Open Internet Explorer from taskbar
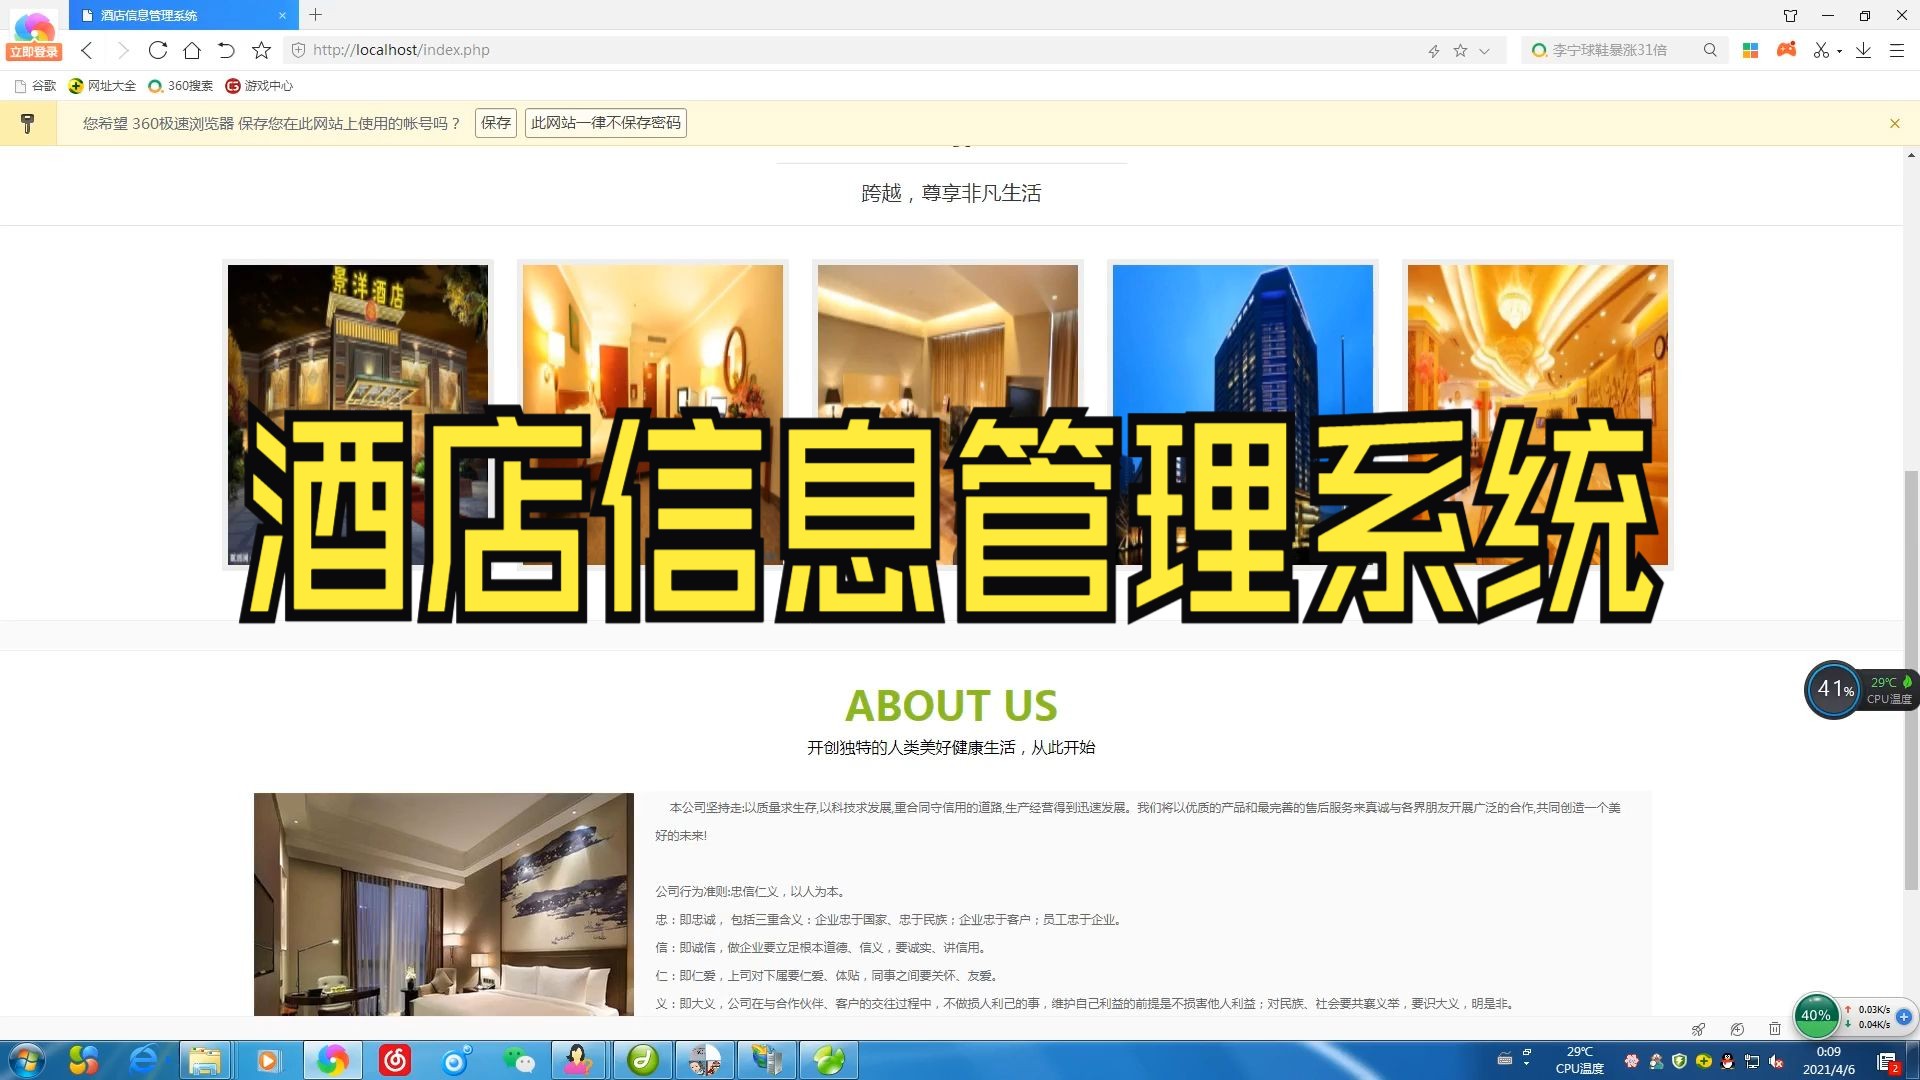 coord(144,1060)
